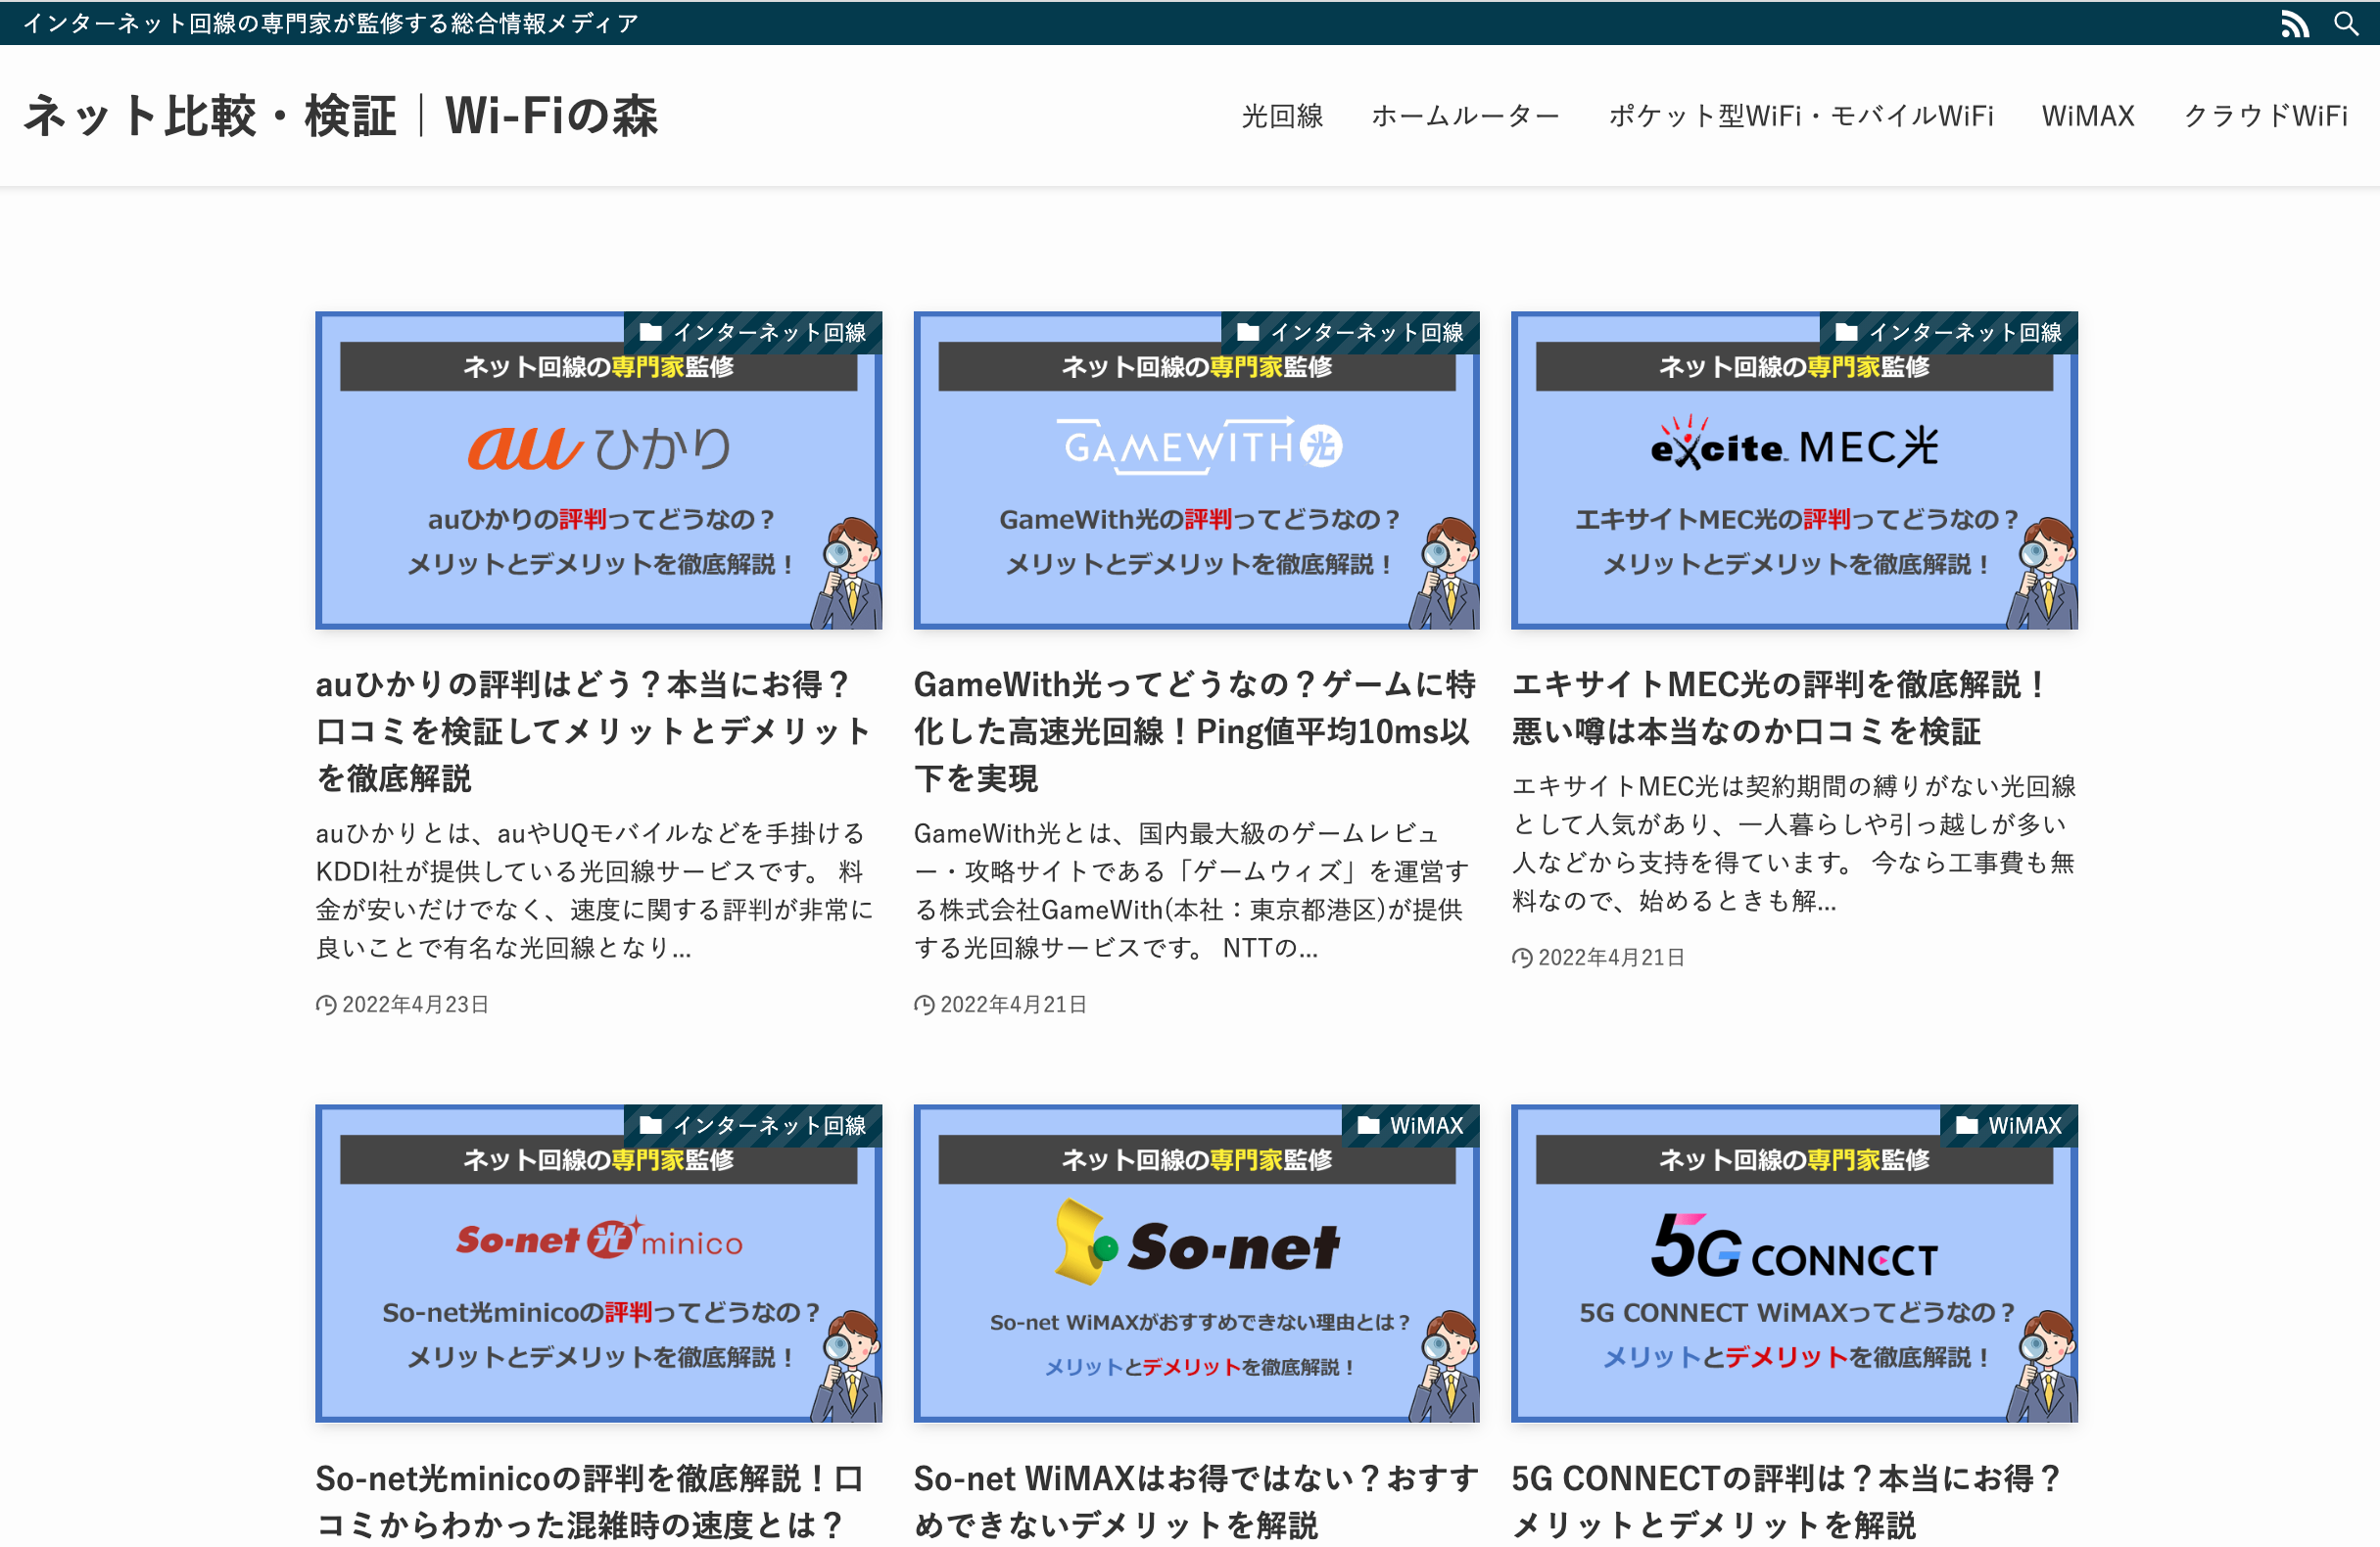Image resolution: width=2380 pixels, height=1547 pixels.
Task: Open the クラウドWiFi menu item
Action: 2265,116
